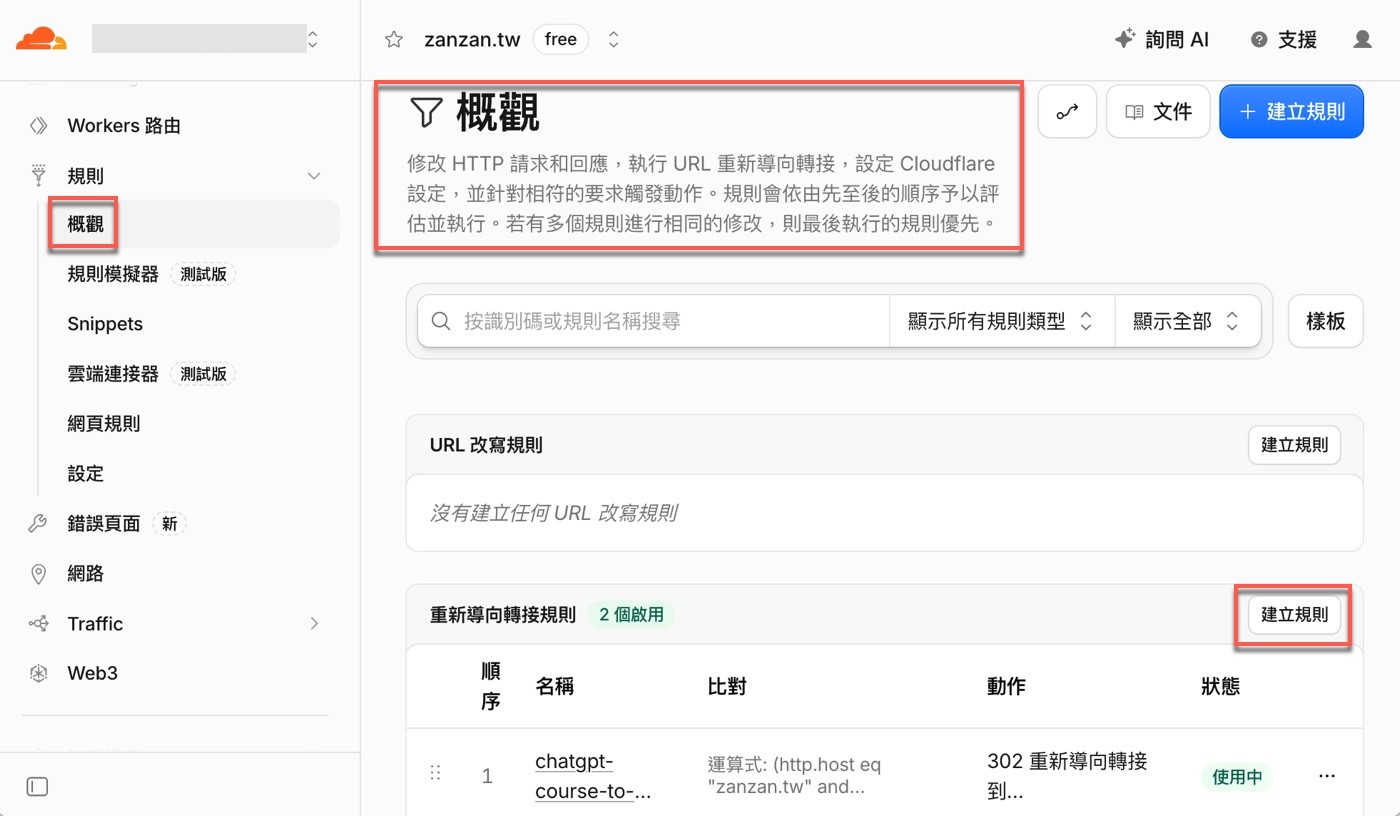
Task: Grab the drag handle of rule 1
Action: [x=435, y=773]
